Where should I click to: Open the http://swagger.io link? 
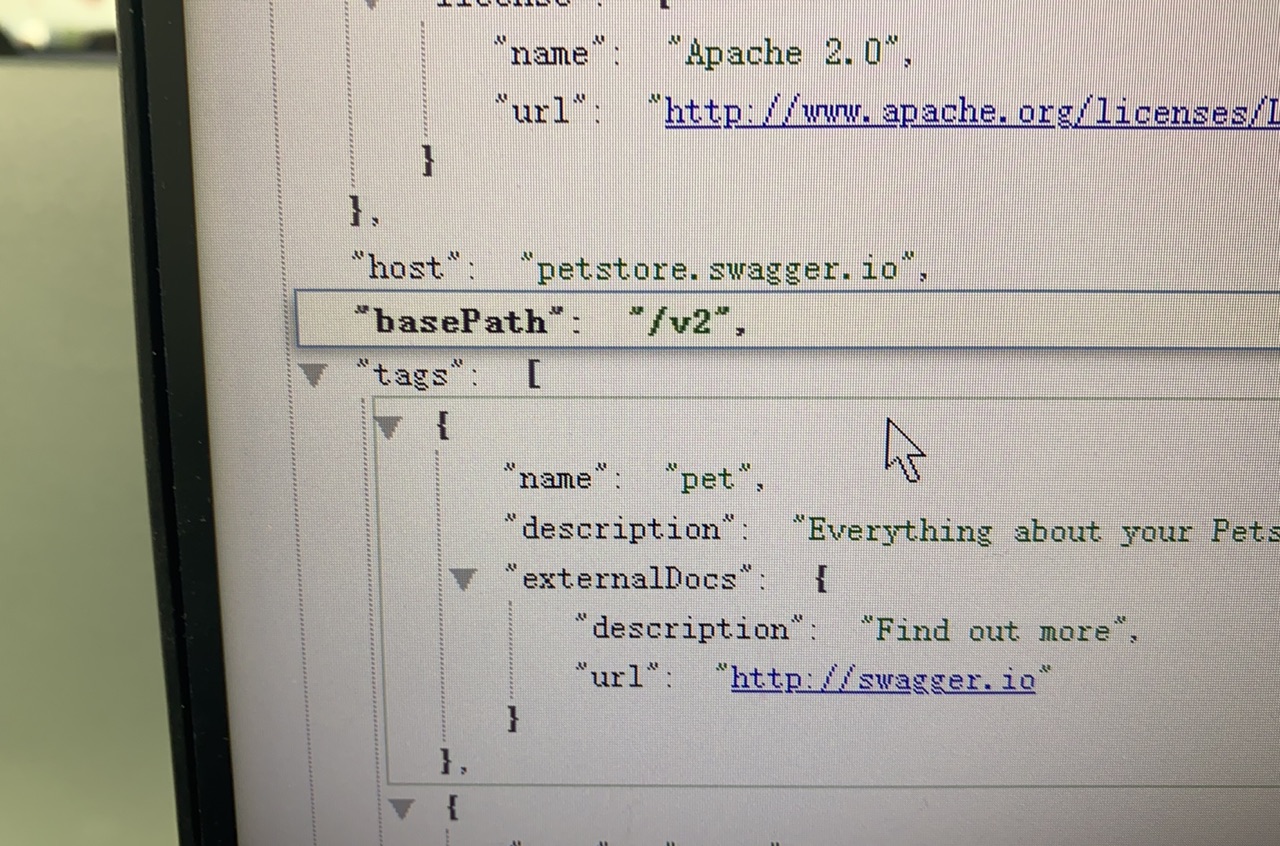(883, 678)
